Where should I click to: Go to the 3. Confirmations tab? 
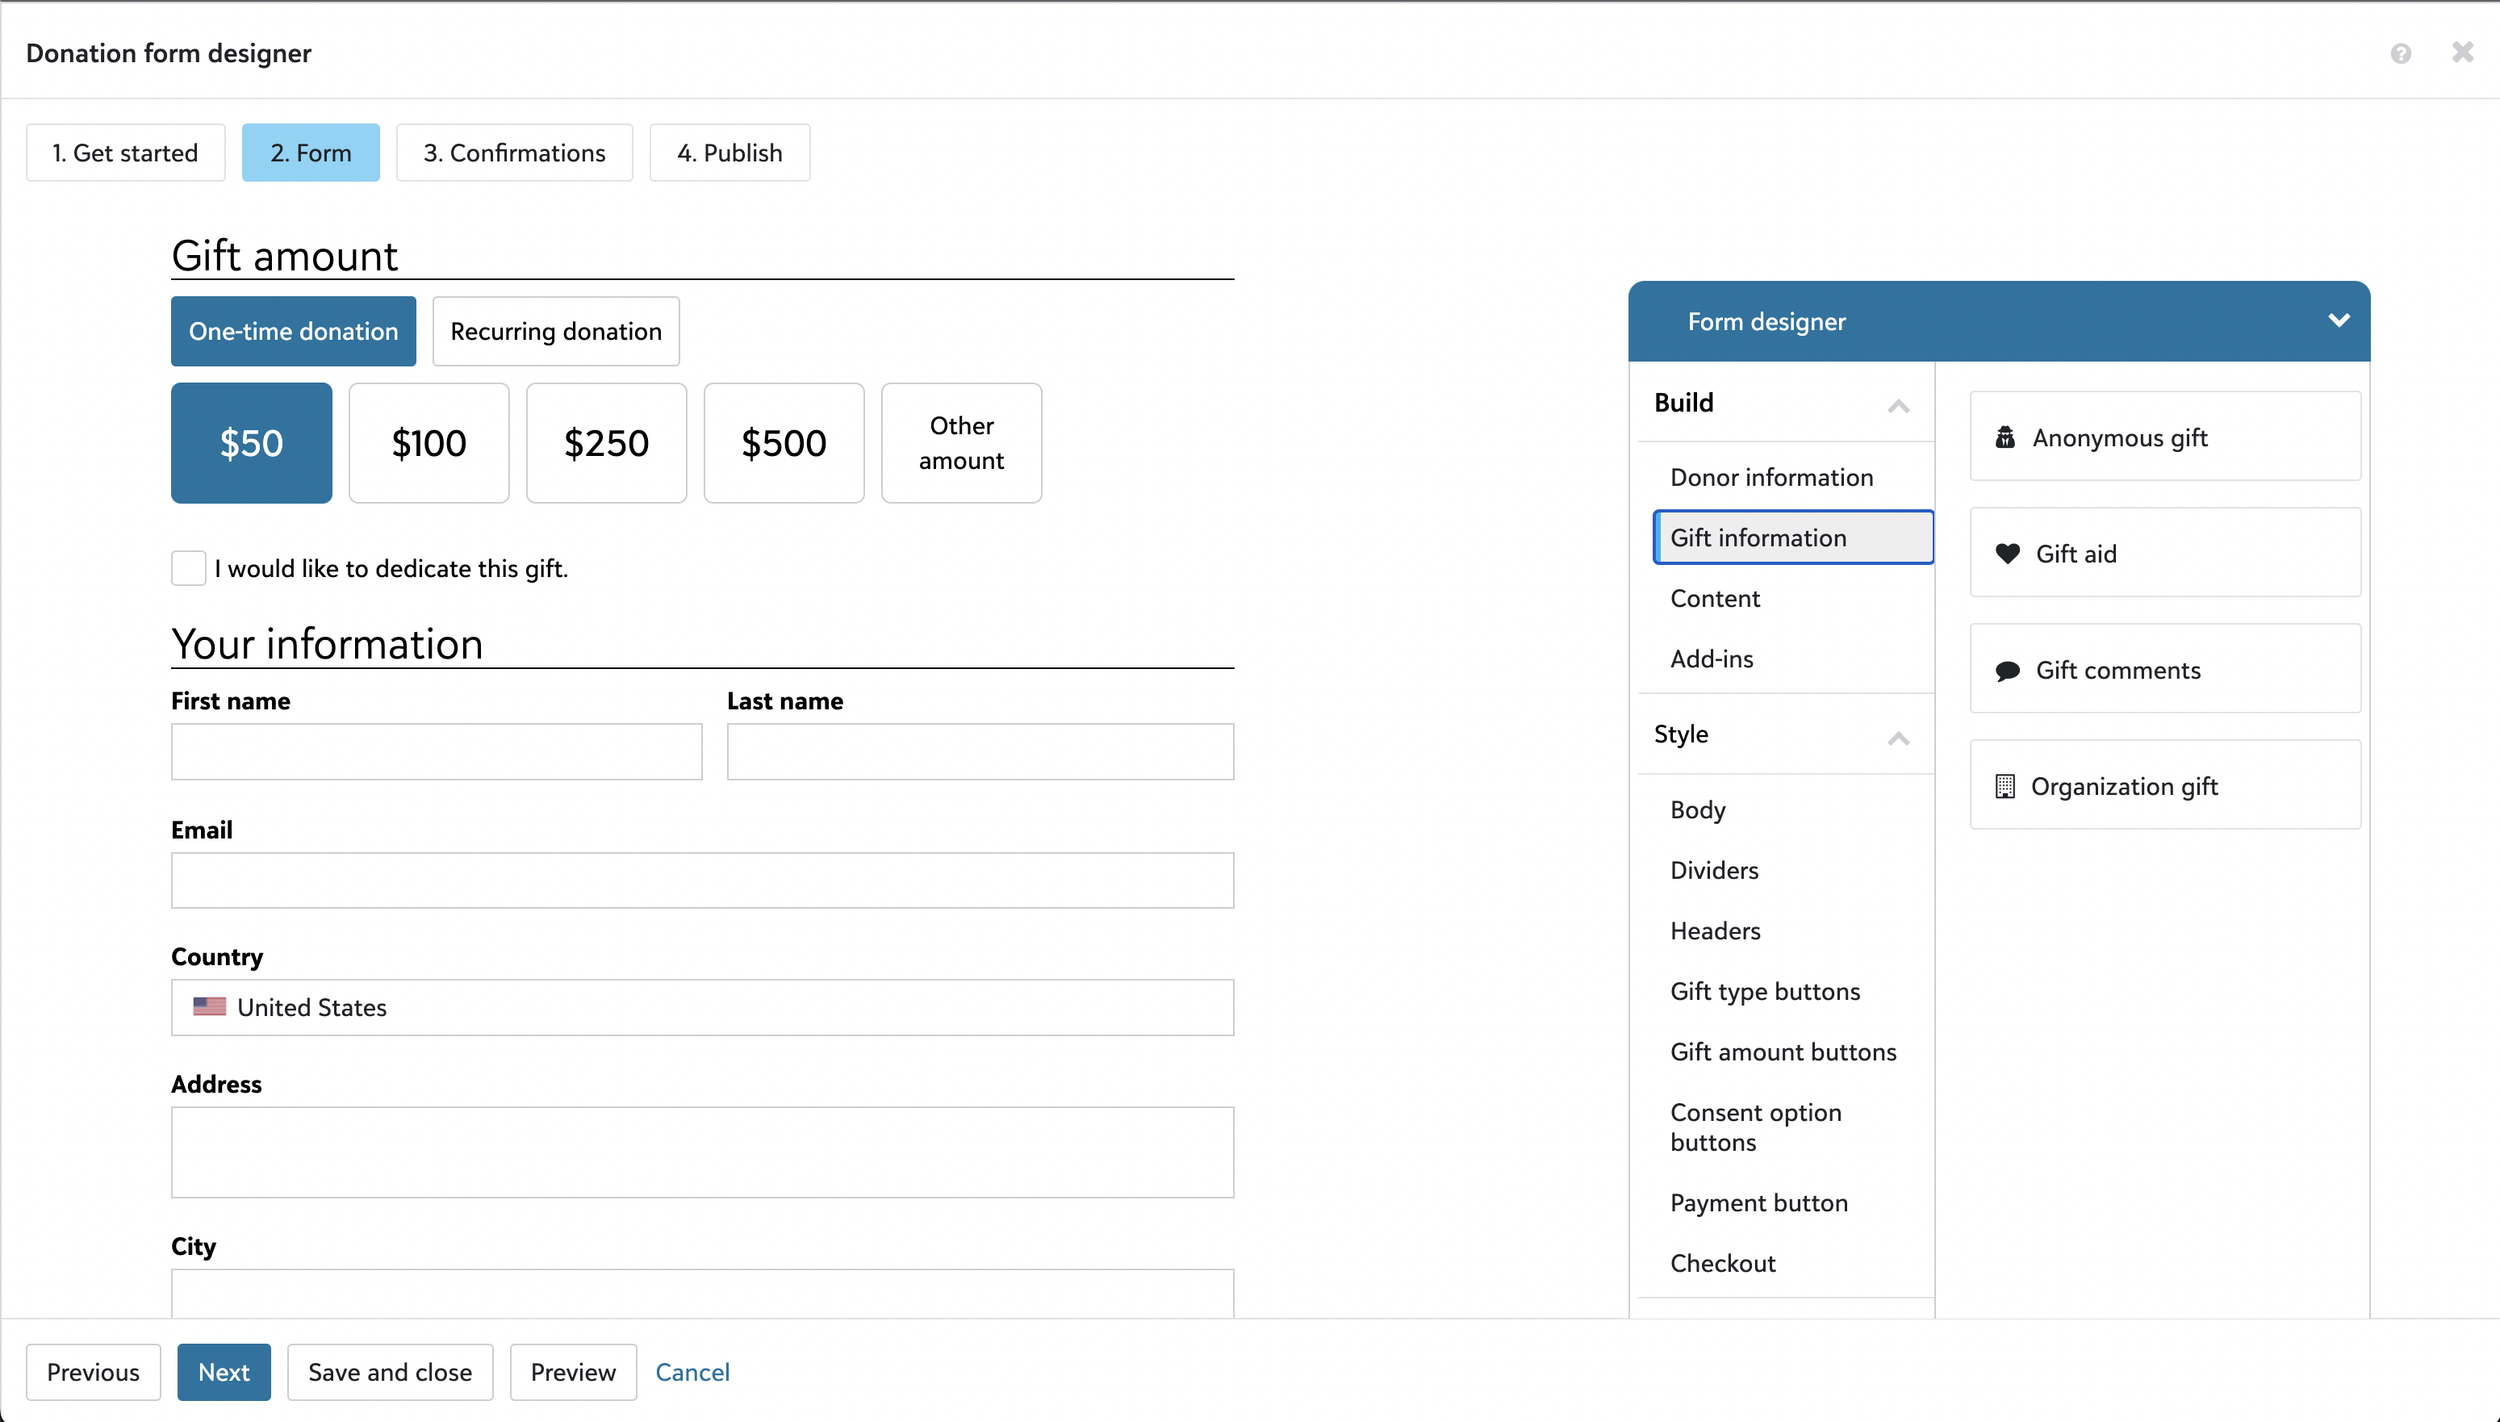(x=514, y=153)
